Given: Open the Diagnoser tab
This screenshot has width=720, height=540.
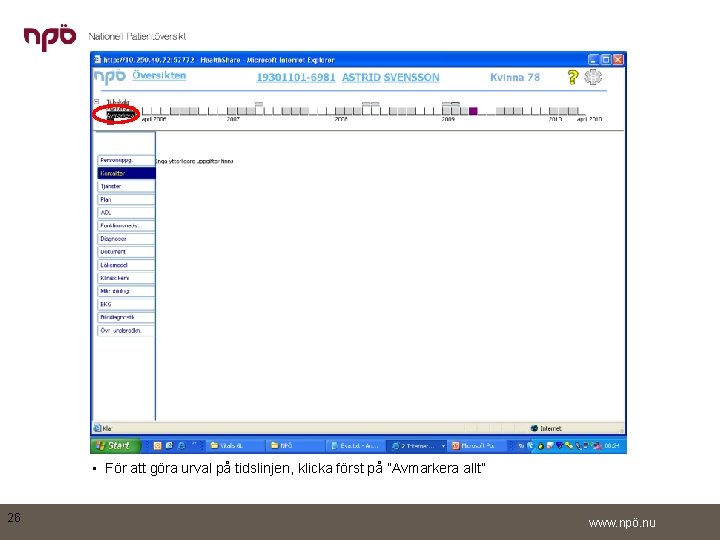Looking at the screenshot, I should coord(126,239).
